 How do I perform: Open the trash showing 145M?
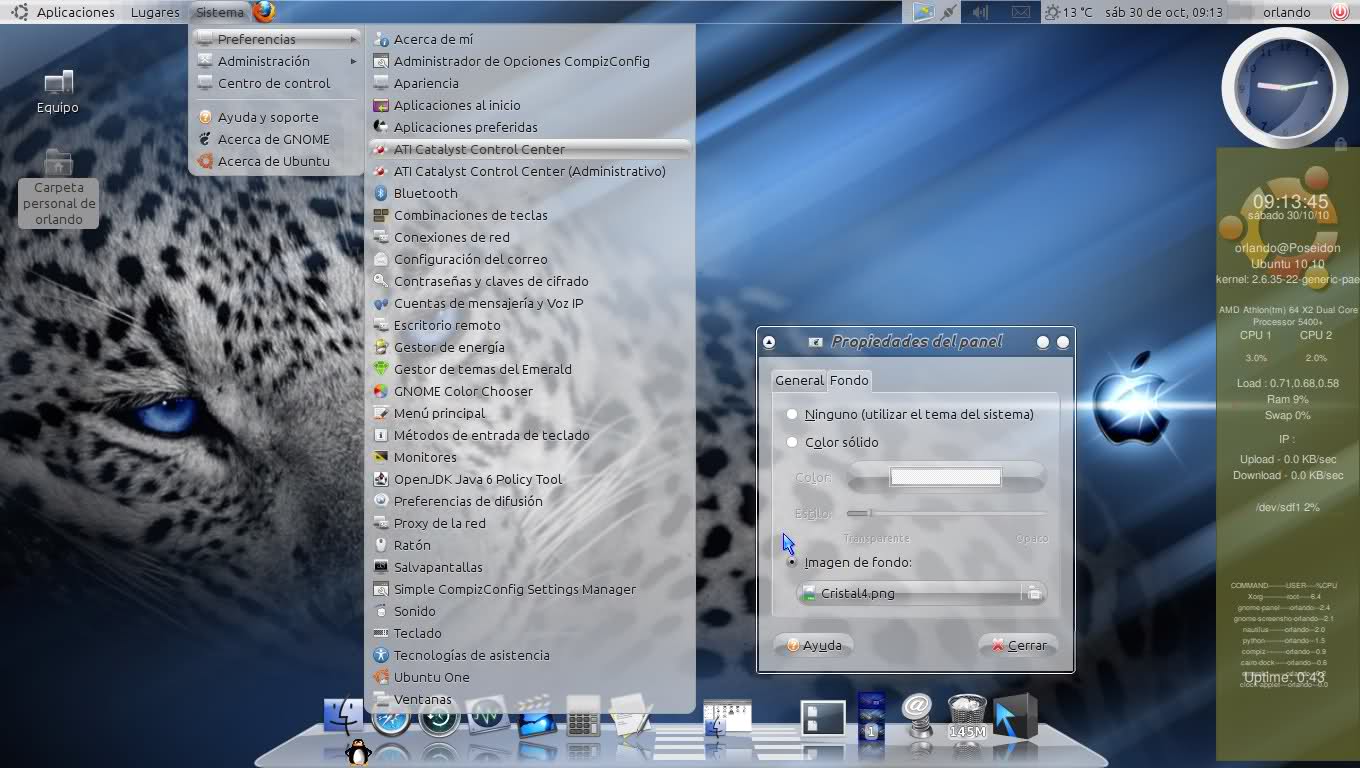[967, 717]
